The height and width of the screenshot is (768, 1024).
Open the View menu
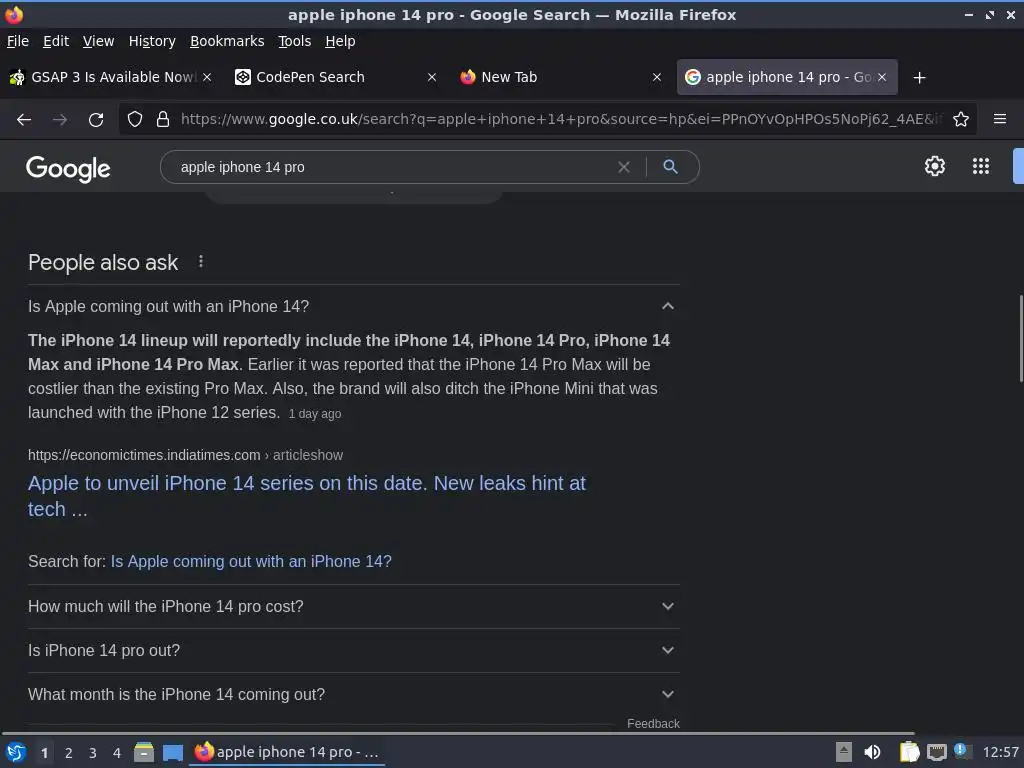point(98,41)
